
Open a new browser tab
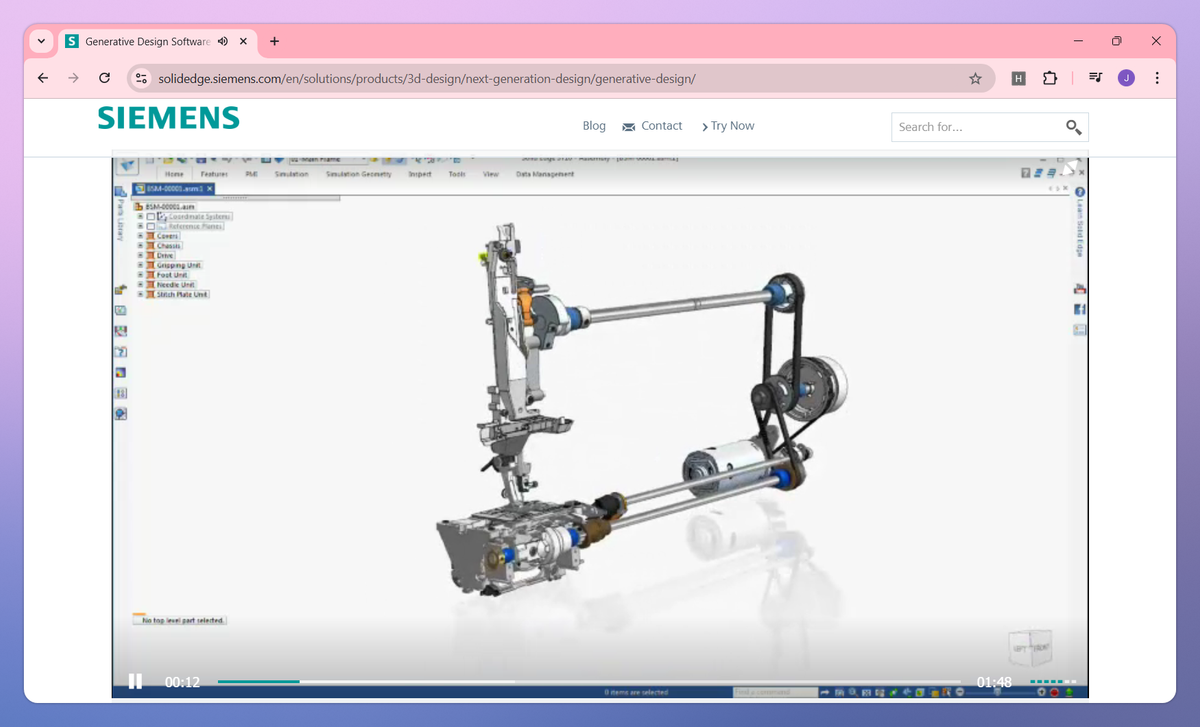pyautogui.click(x=275, y=42)
